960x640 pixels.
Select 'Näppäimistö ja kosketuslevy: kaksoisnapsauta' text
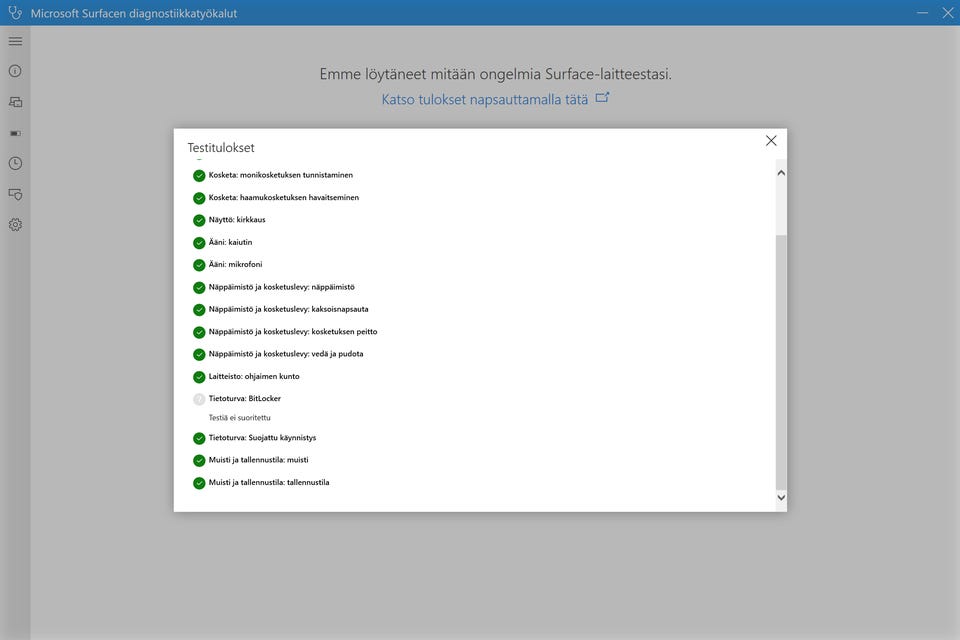[288, 309]
